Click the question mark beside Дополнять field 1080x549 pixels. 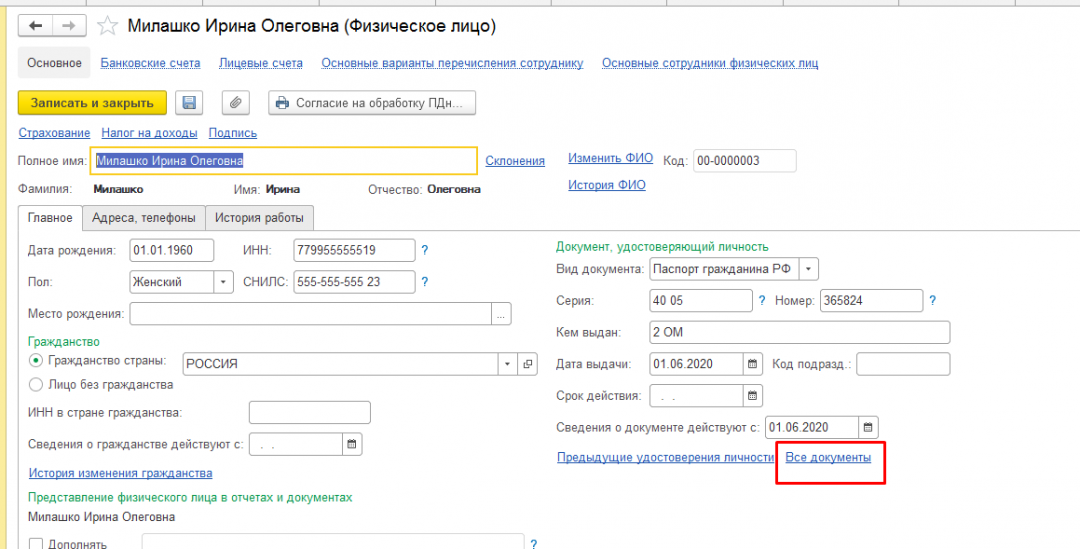click(534, 543)
